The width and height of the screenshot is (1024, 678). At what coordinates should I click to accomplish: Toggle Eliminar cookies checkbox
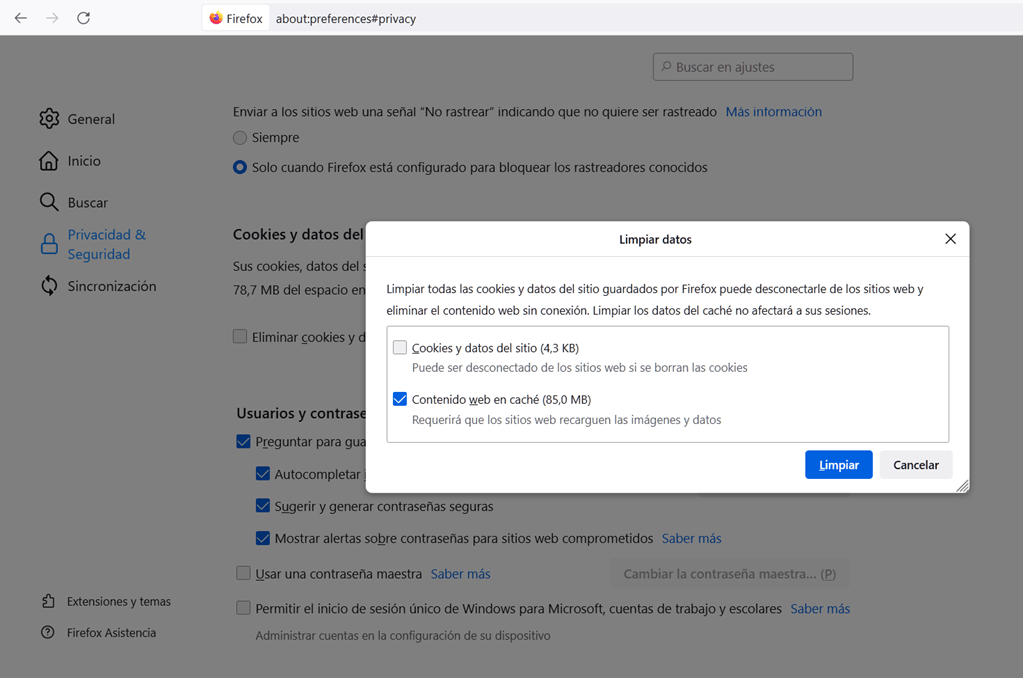coord(240,336)
